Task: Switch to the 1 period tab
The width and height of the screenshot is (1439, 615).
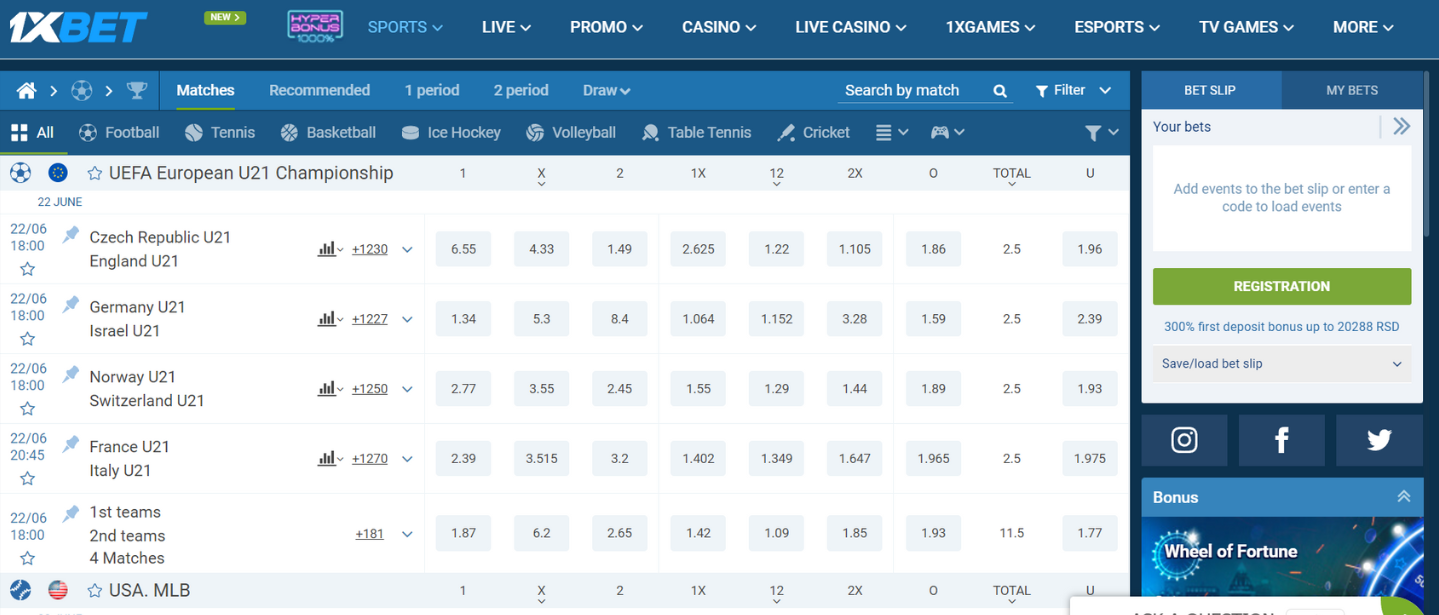Action: tap(432, 91)
